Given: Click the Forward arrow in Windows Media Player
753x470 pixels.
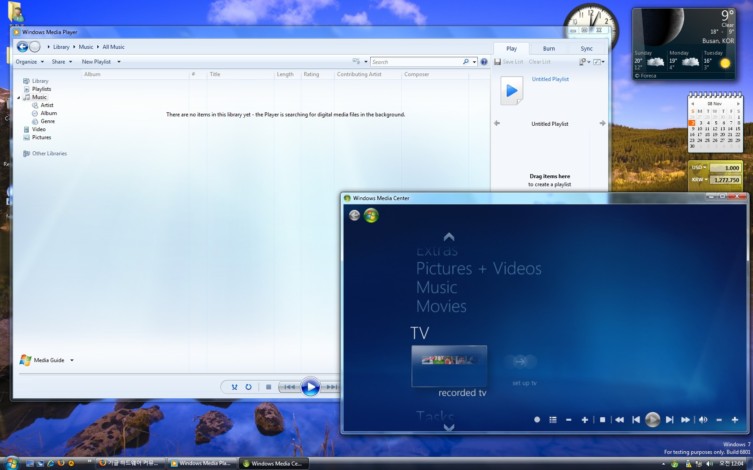Looking at the screenshot, I should tap(35, 47).
